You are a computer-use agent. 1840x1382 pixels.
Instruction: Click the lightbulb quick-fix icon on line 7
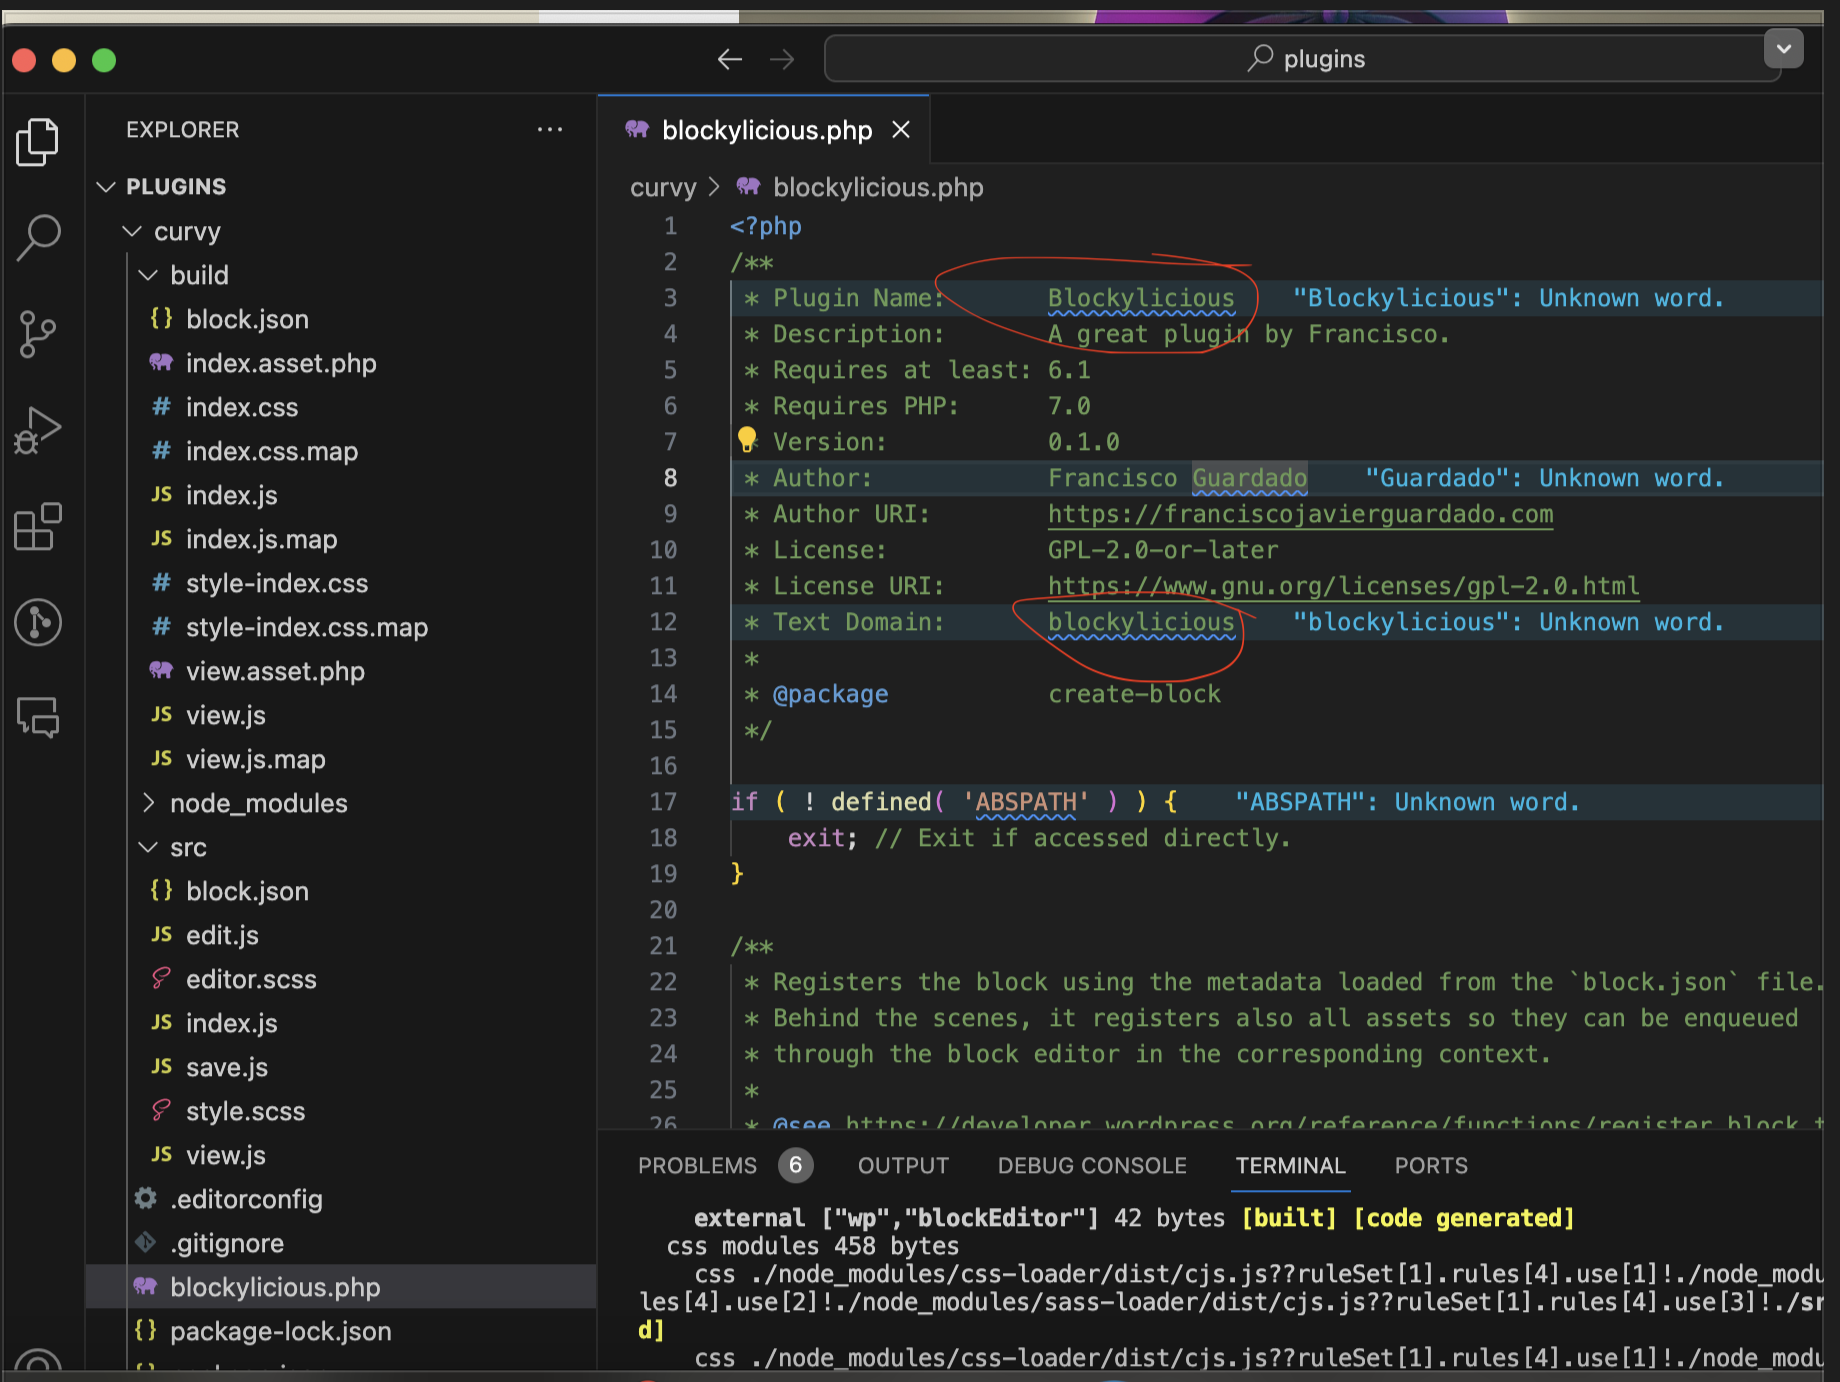coord(747,439)
